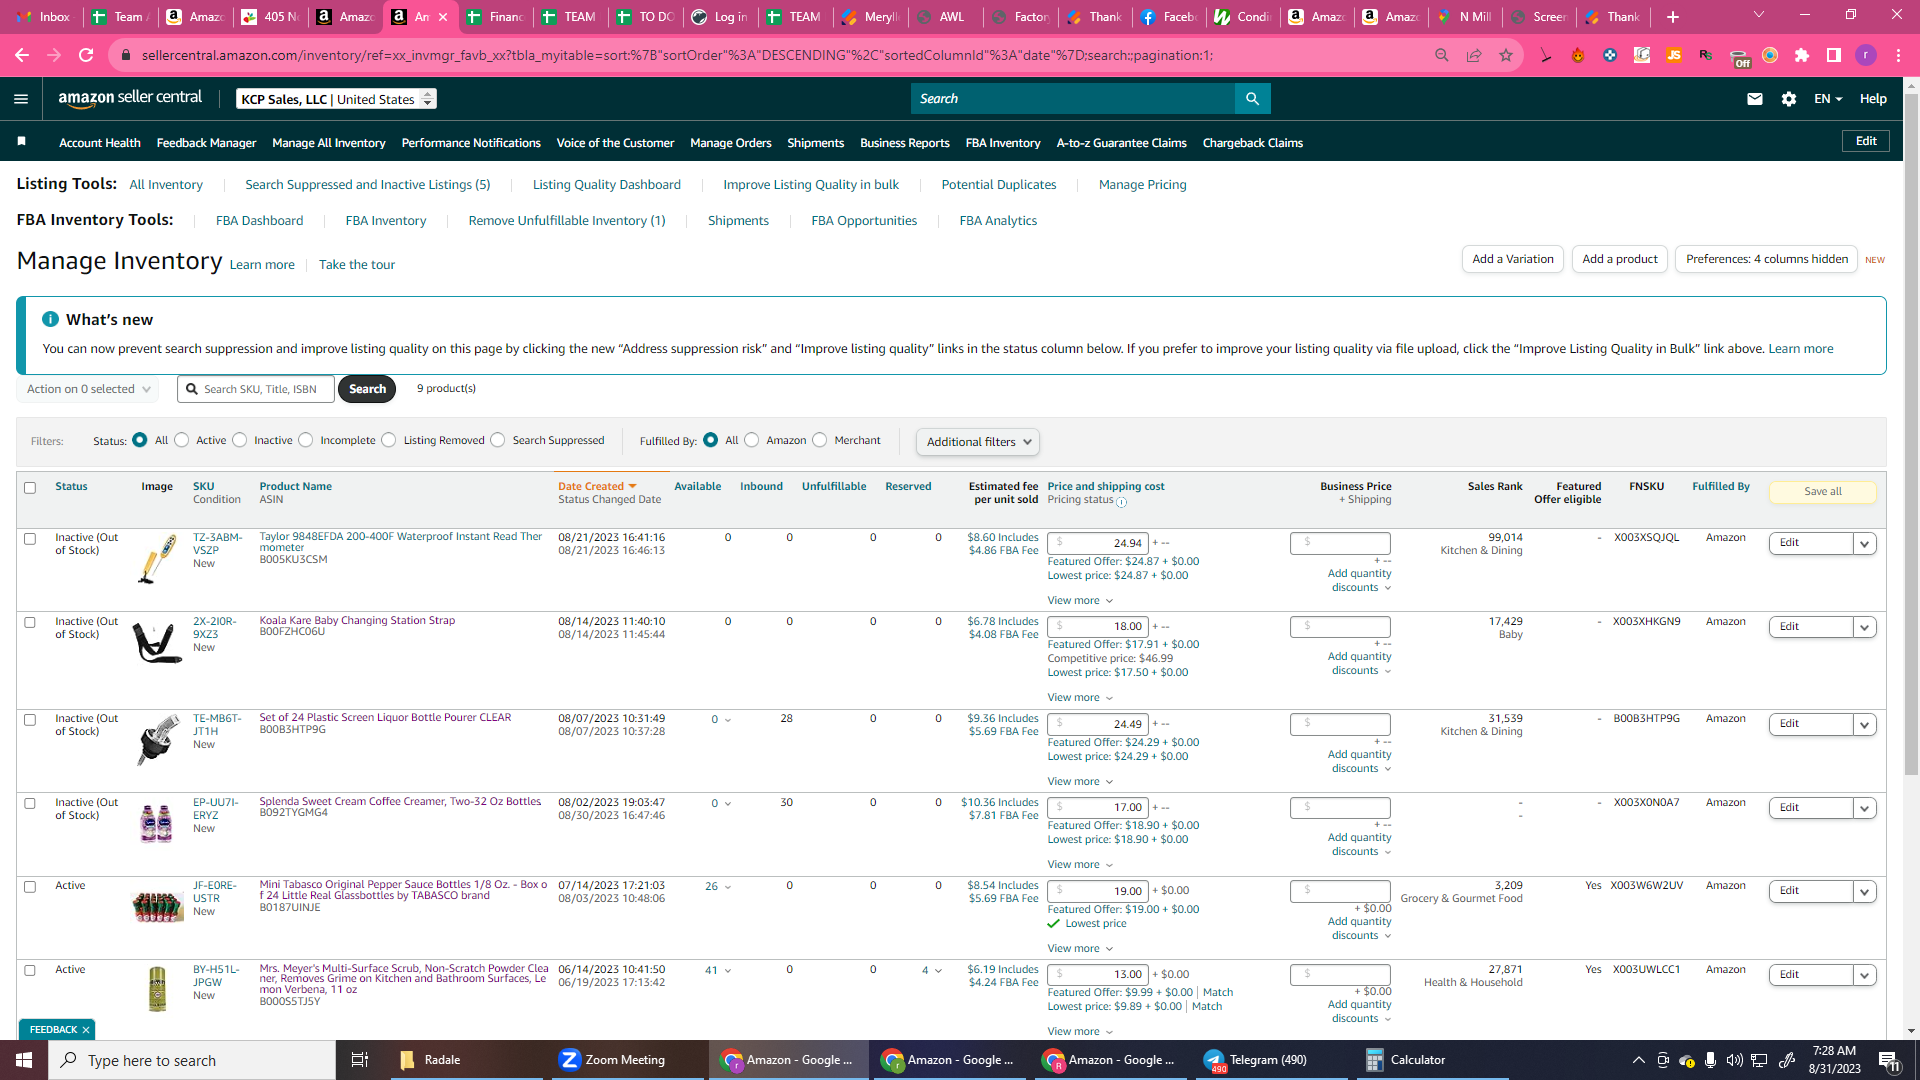Click the SKU search input field

click(x=256, y=389)
